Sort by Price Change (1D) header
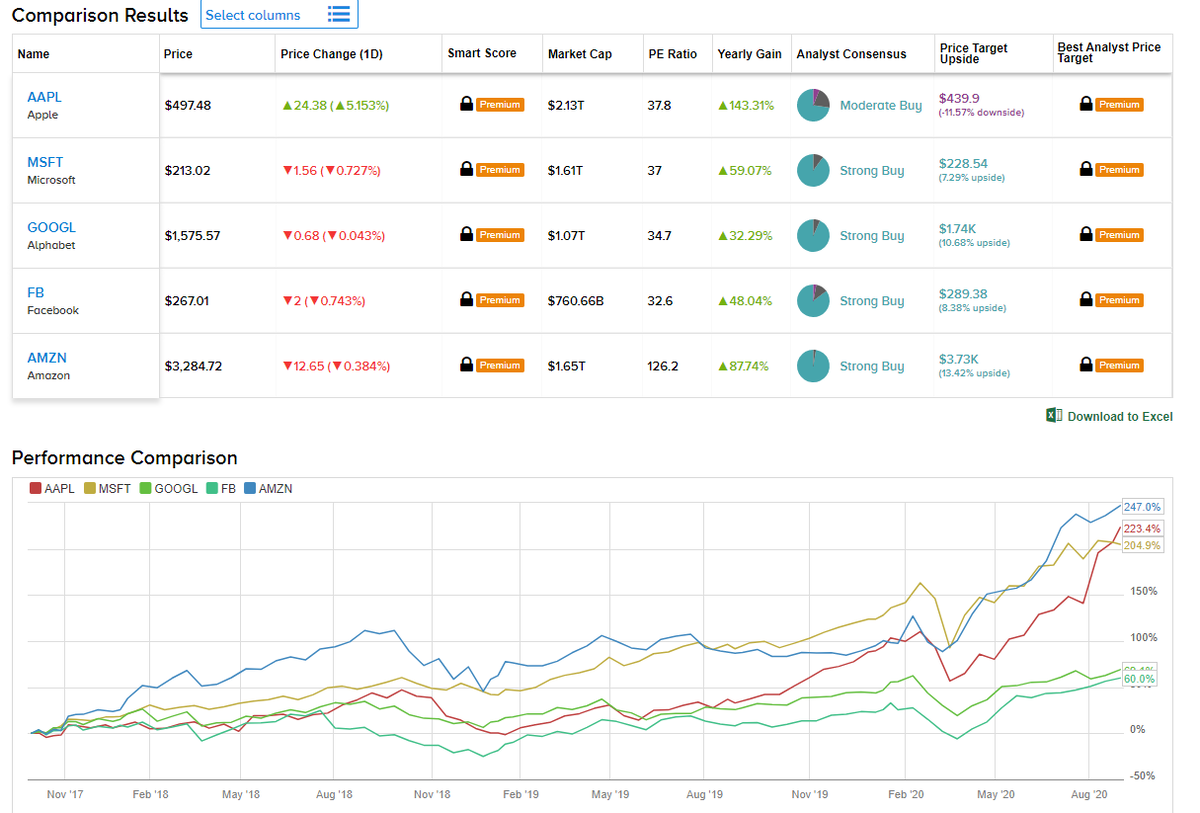 pyautogui.click(x=331, y=54)
